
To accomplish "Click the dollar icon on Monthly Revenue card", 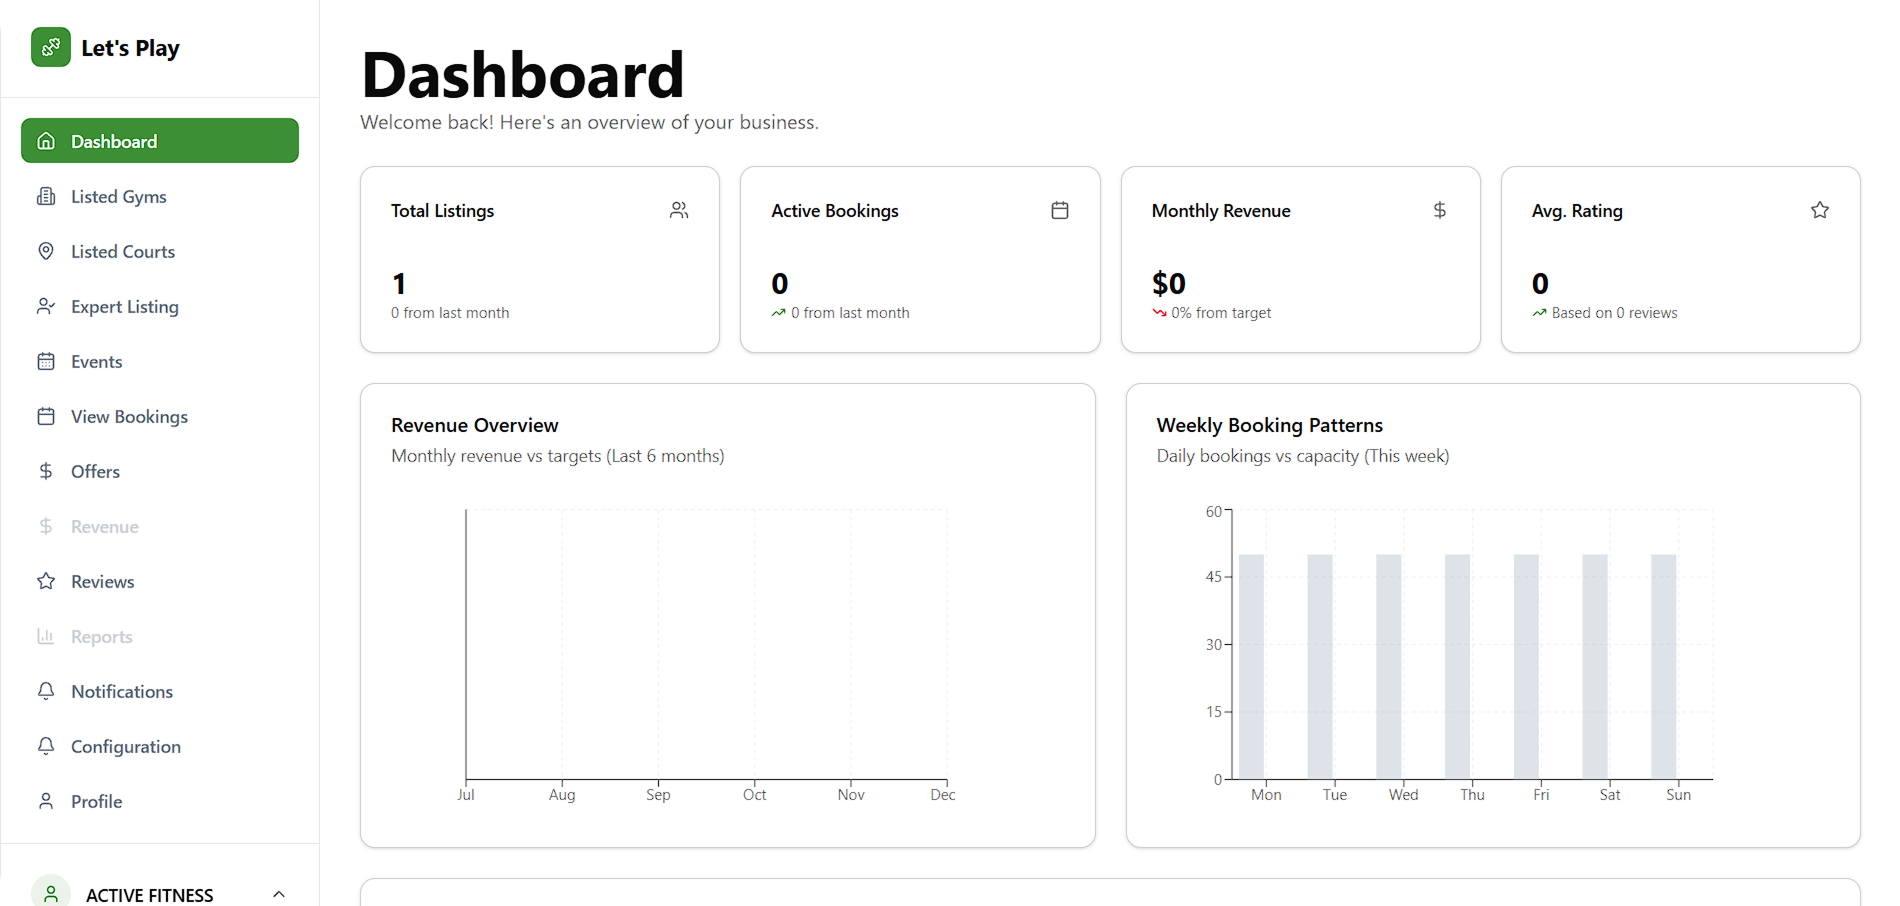I will coord(1440,210).
